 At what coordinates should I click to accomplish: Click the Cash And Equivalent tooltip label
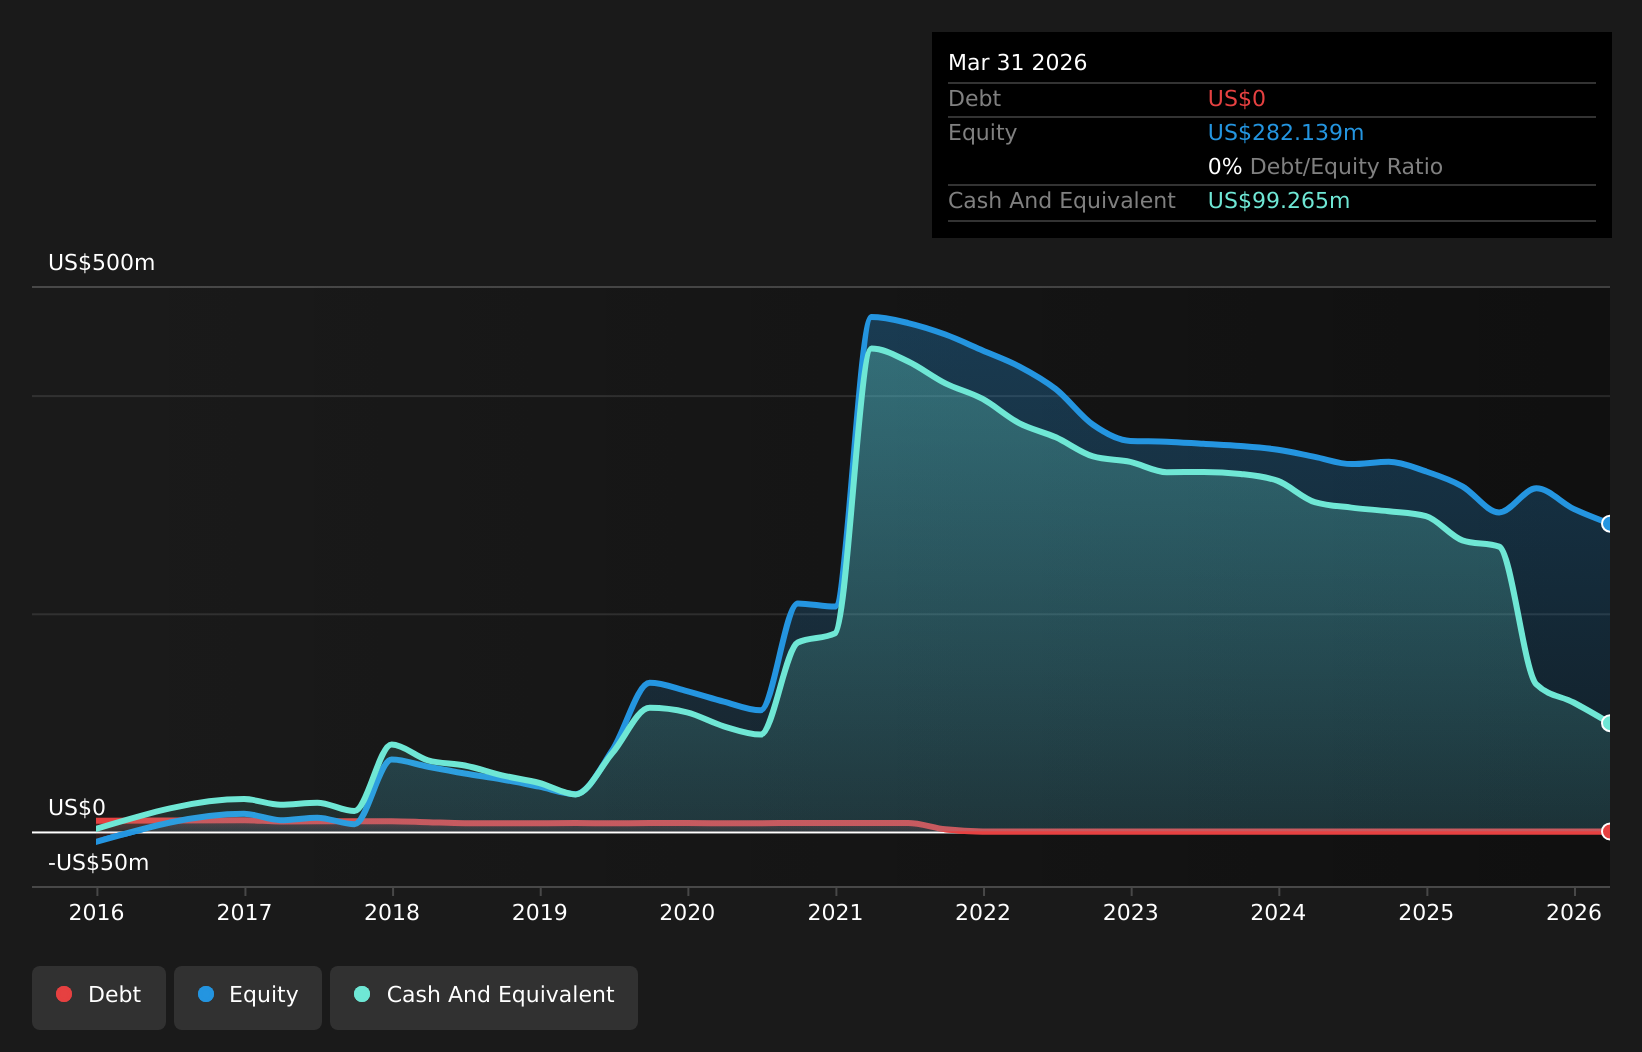(x=1061, y=200)
